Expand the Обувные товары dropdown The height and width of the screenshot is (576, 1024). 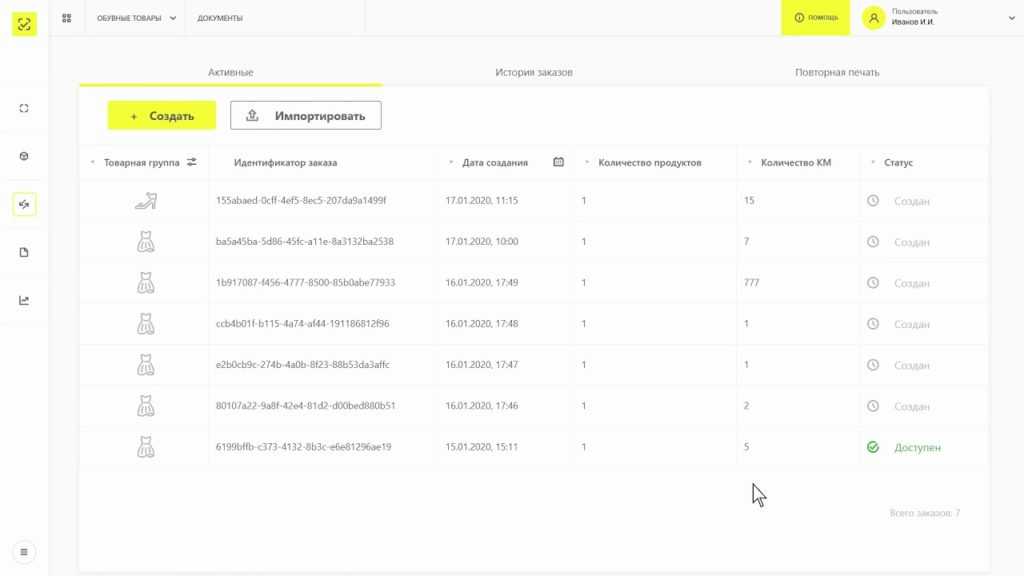click(x=135, y=18)
